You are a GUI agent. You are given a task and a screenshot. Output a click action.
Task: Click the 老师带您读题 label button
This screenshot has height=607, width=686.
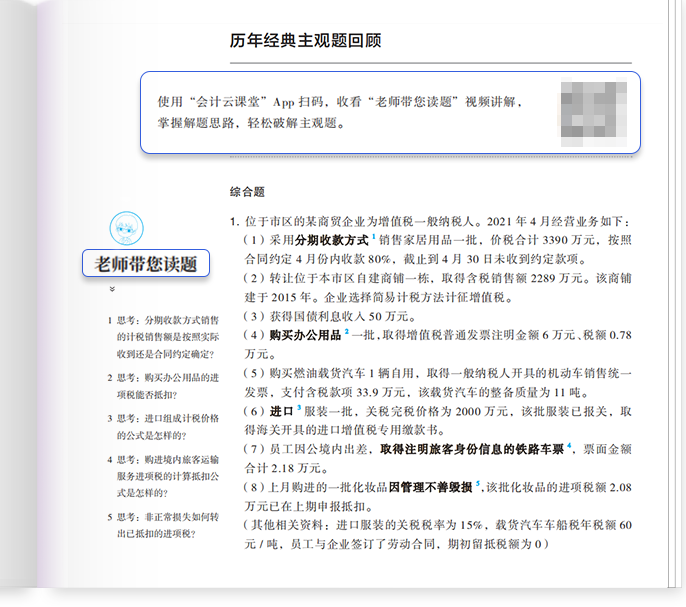(145, 264)
